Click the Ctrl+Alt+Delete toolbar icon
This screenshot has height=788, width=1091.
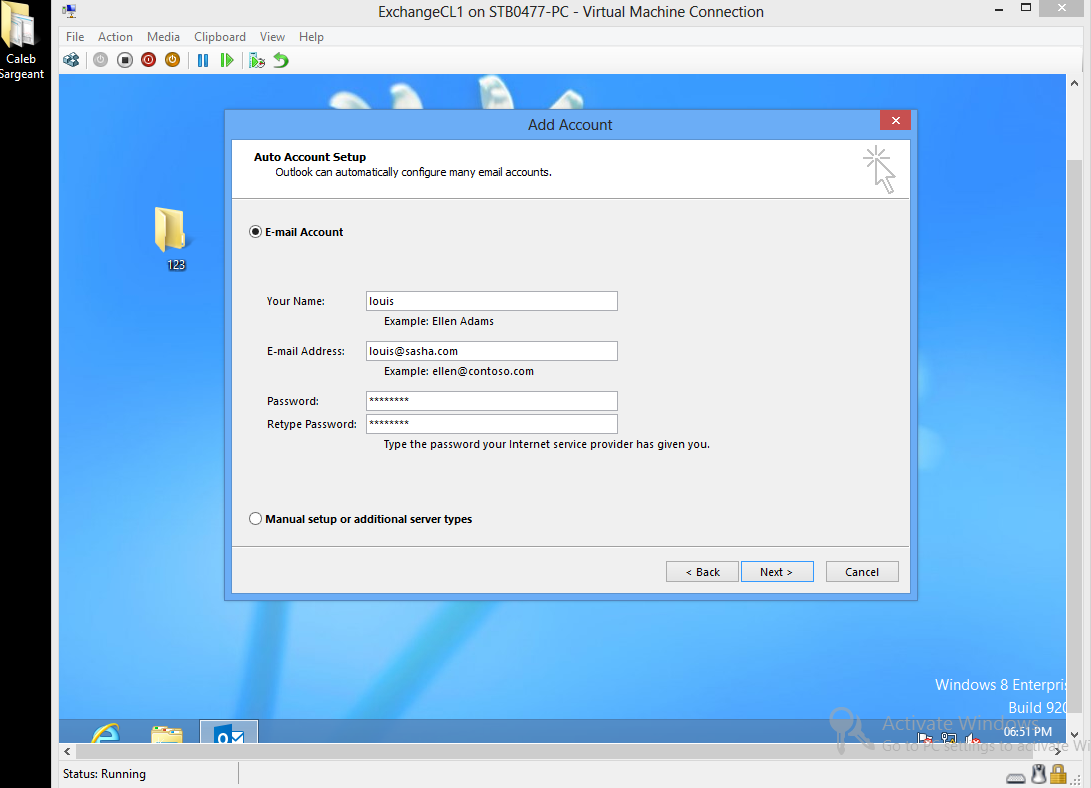coord(71,61)
